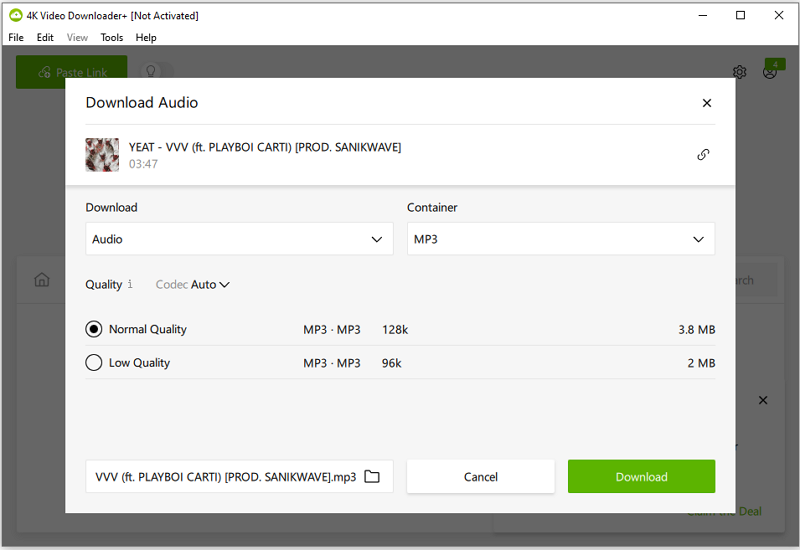Click the 2 MB file size
800x550 pixels.
[x=701, y=363]
